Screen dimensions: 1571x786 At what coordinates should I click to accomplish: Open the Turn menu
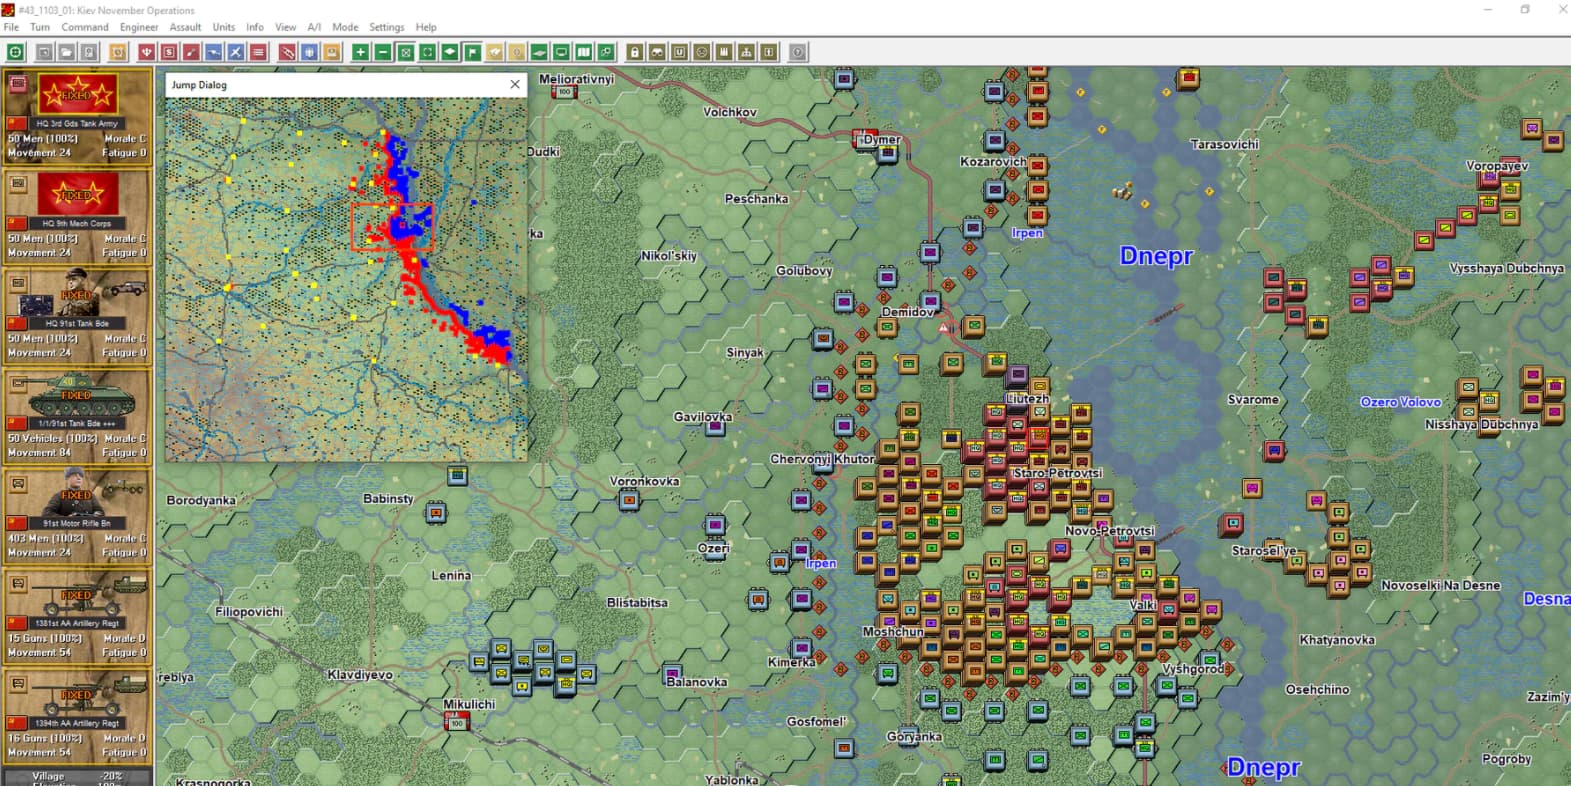(40, 27)
